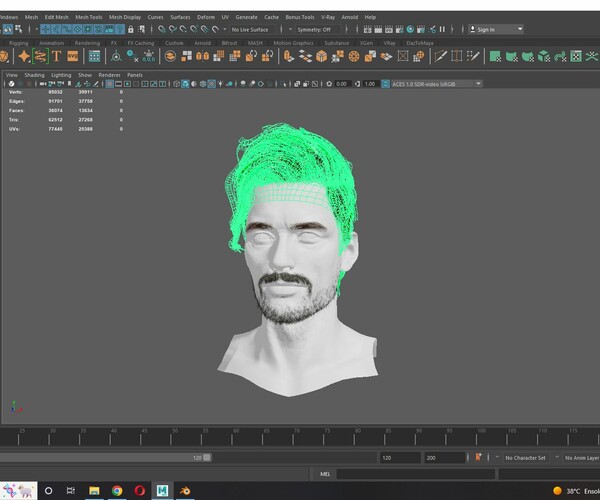
Task: Click the center pivot shelf icon
Action: pos(116,56)
